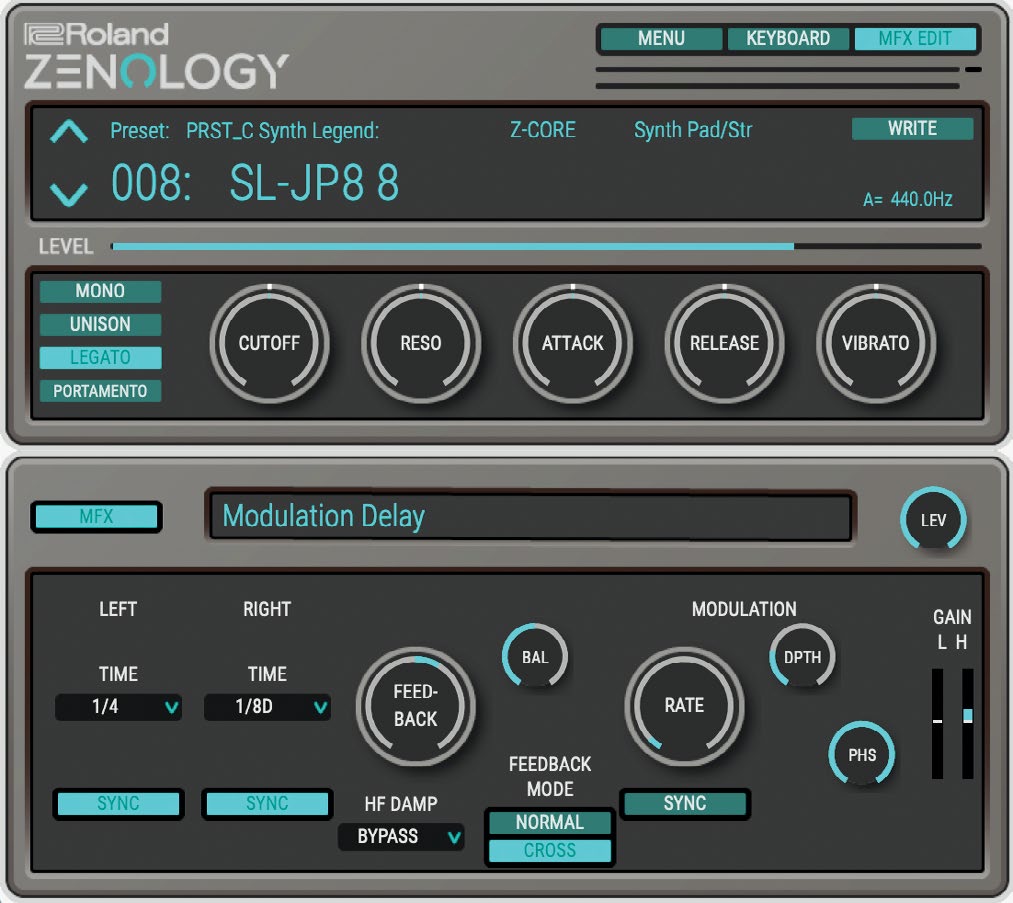Click the CUTOFF knob

[269, 343]
